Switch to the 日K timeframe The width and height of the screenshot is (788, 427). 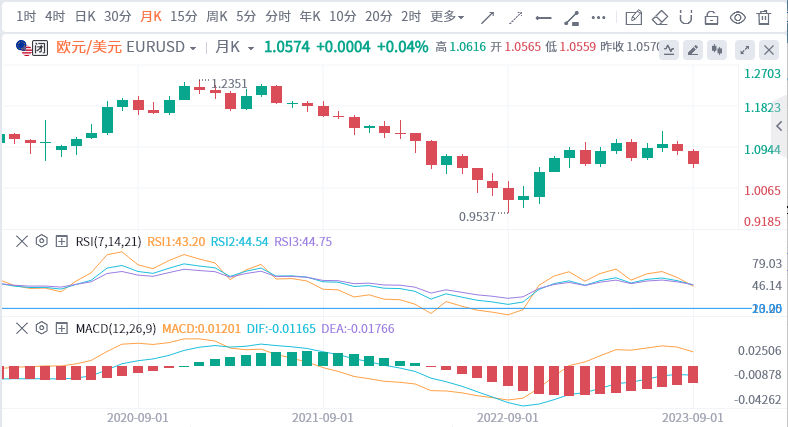(85, 17)
